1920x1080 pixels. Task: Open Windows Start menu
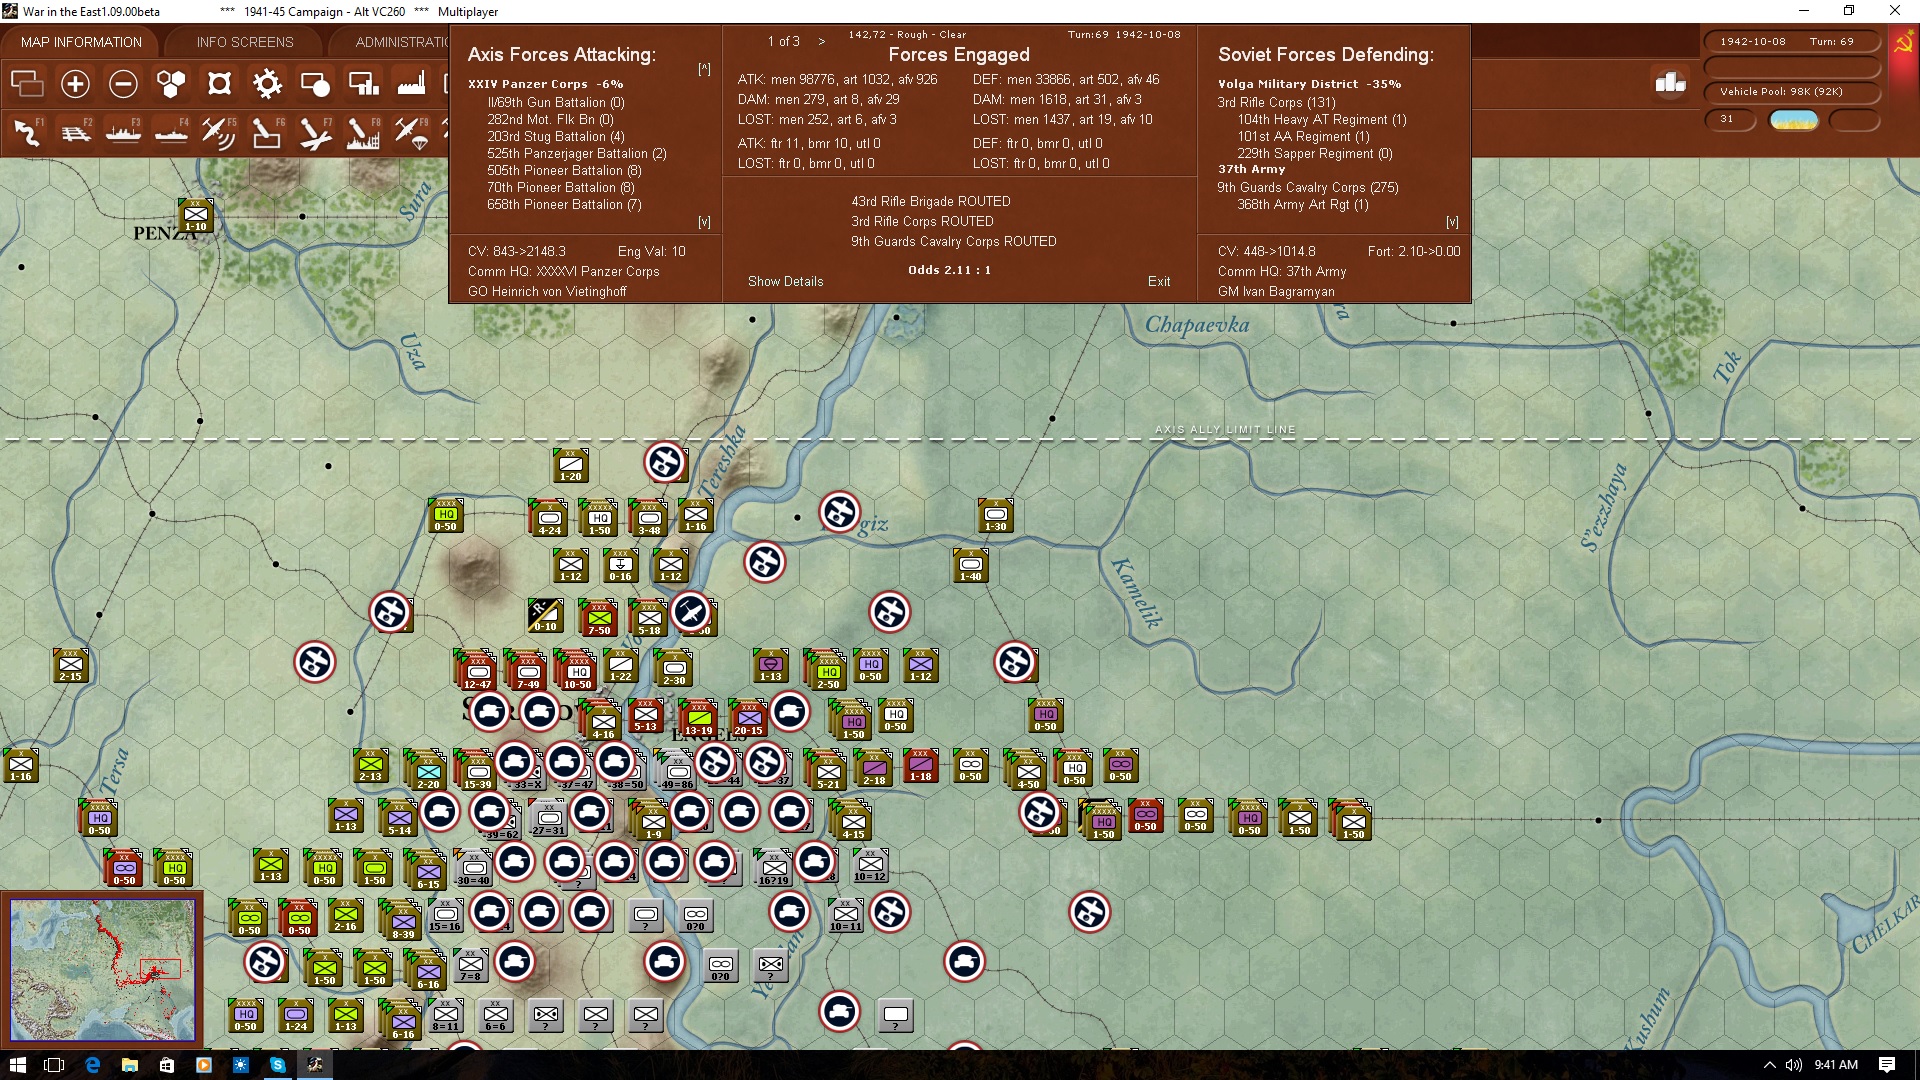point(18,1065)
